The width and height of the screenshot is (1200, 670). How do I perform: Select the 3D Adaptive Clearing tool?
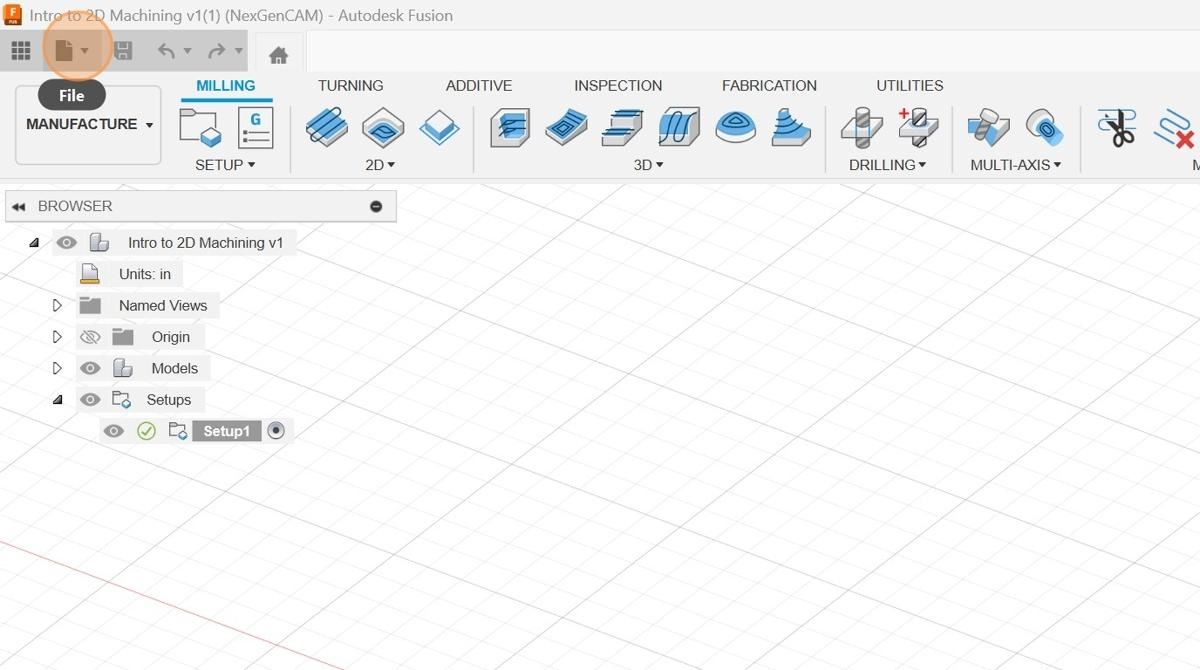[510, 128]
